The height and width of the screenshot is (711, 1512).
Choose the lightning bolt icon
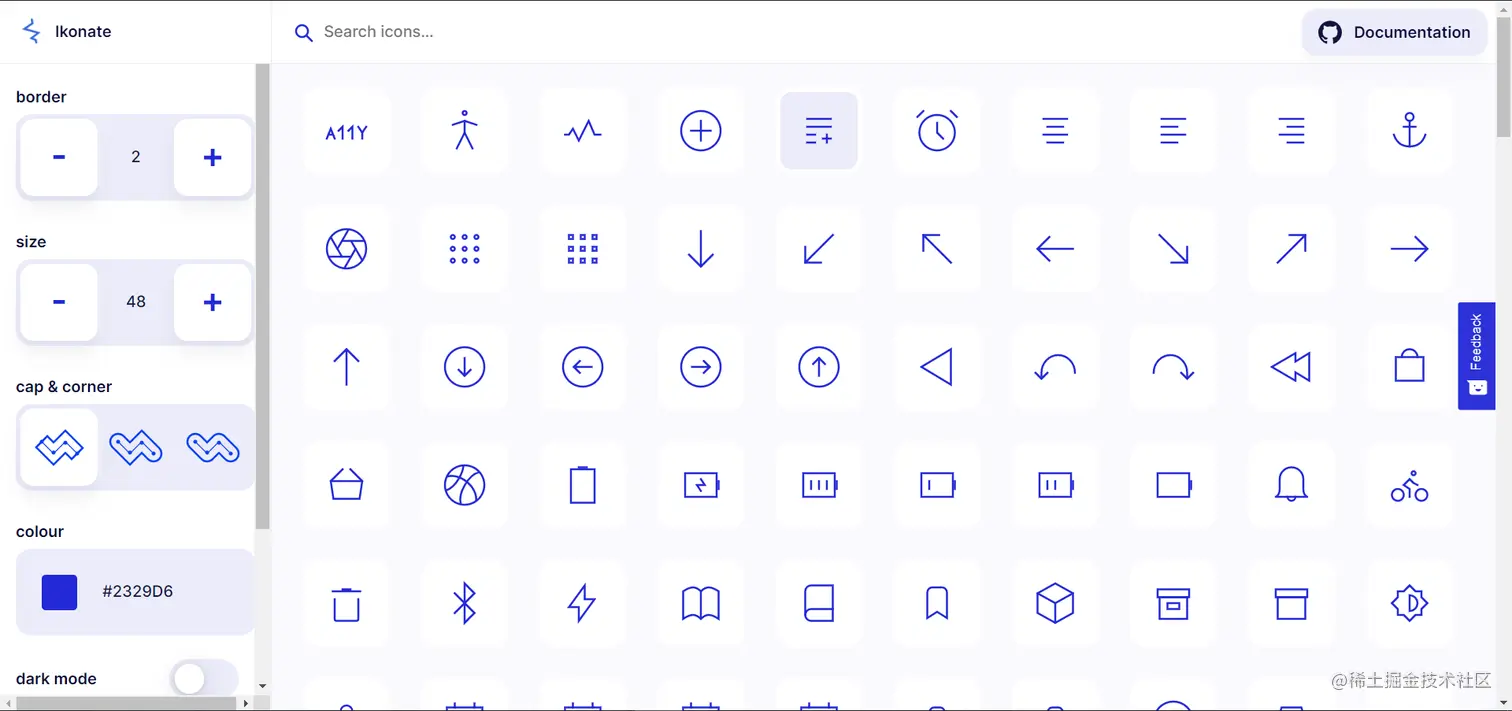582,603
